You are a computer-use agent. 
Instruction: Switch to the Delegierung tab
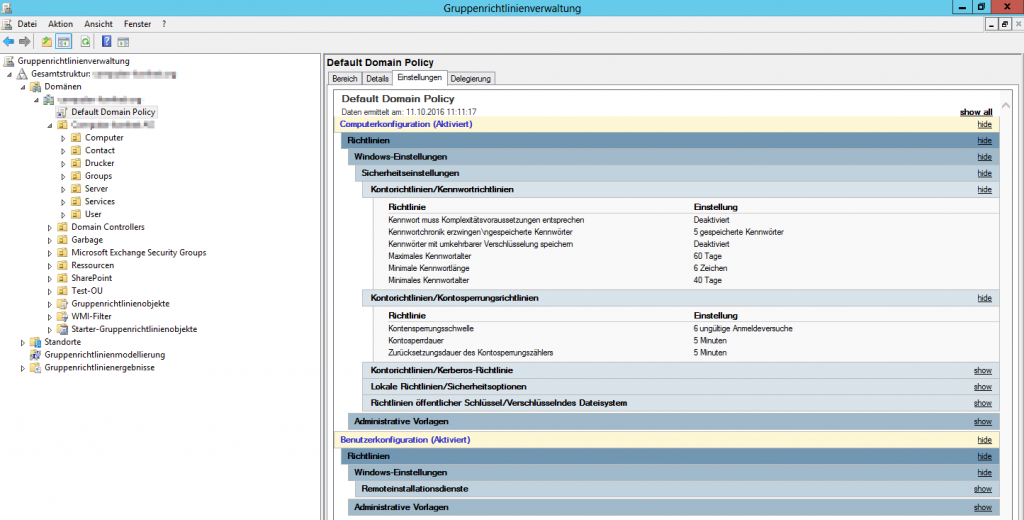point(470,78)
